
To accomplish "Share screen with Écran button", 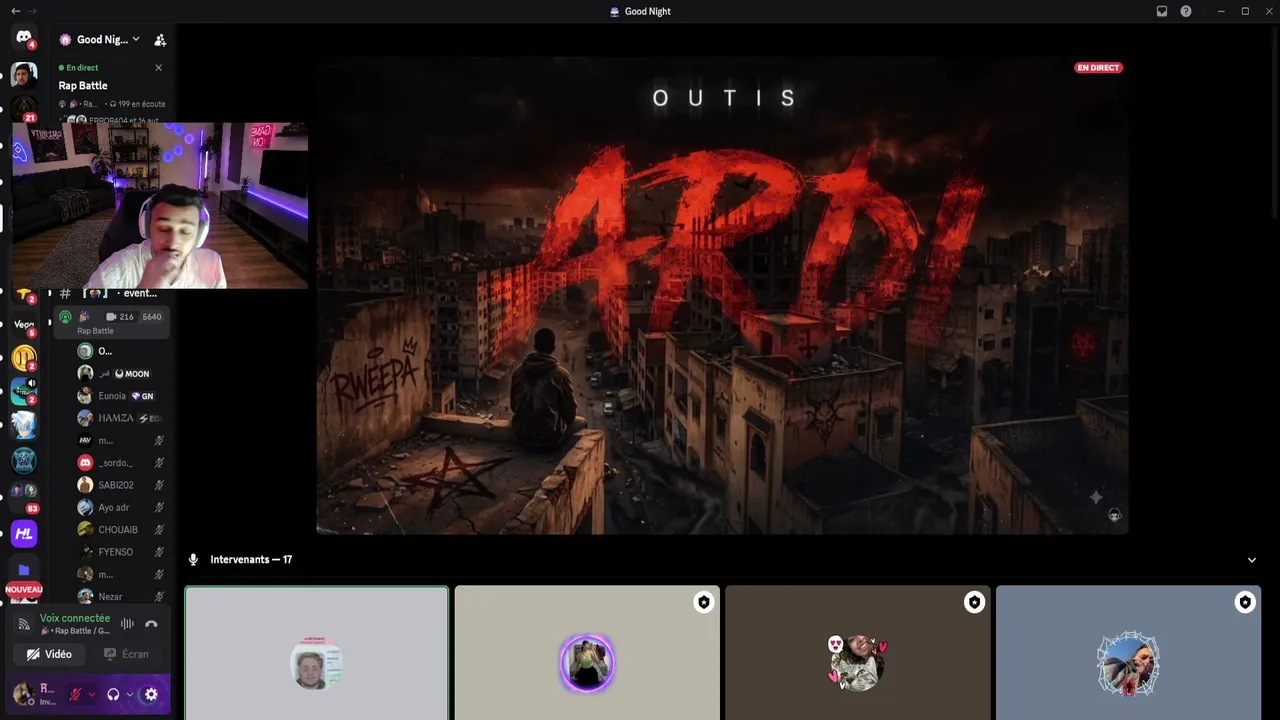I will pyautogui.click(x=127, y=654).
